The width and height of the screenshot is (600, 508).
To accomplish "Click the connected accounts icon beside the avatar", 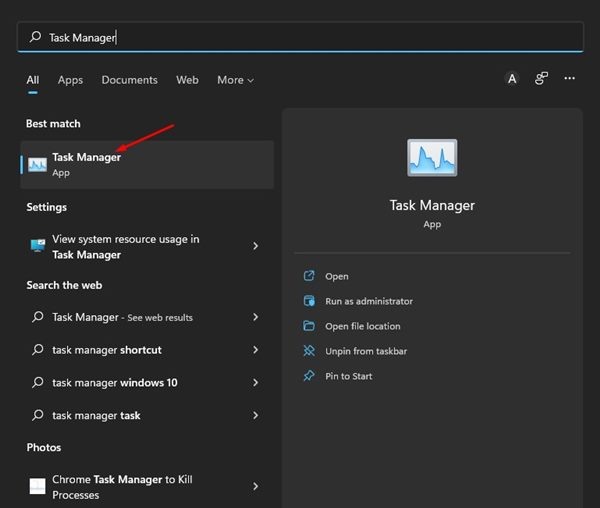I will point(541,79).
